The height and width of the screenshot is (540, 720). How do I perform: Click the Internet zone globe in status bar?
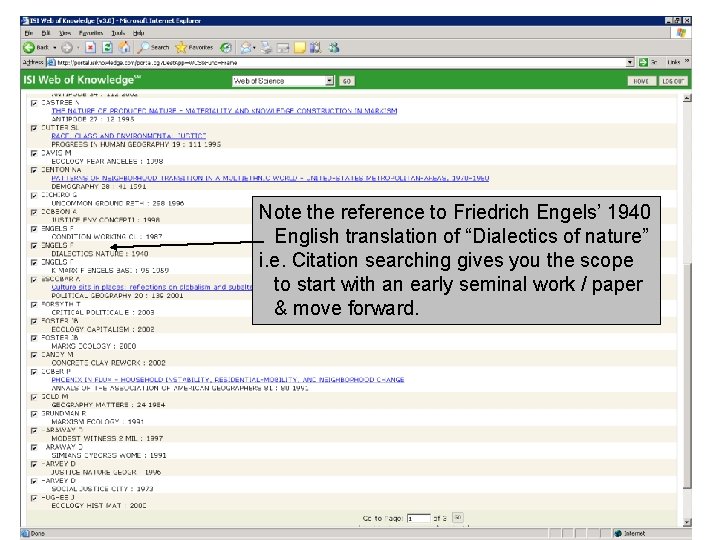pyautogui.click(x=618, y=533)
